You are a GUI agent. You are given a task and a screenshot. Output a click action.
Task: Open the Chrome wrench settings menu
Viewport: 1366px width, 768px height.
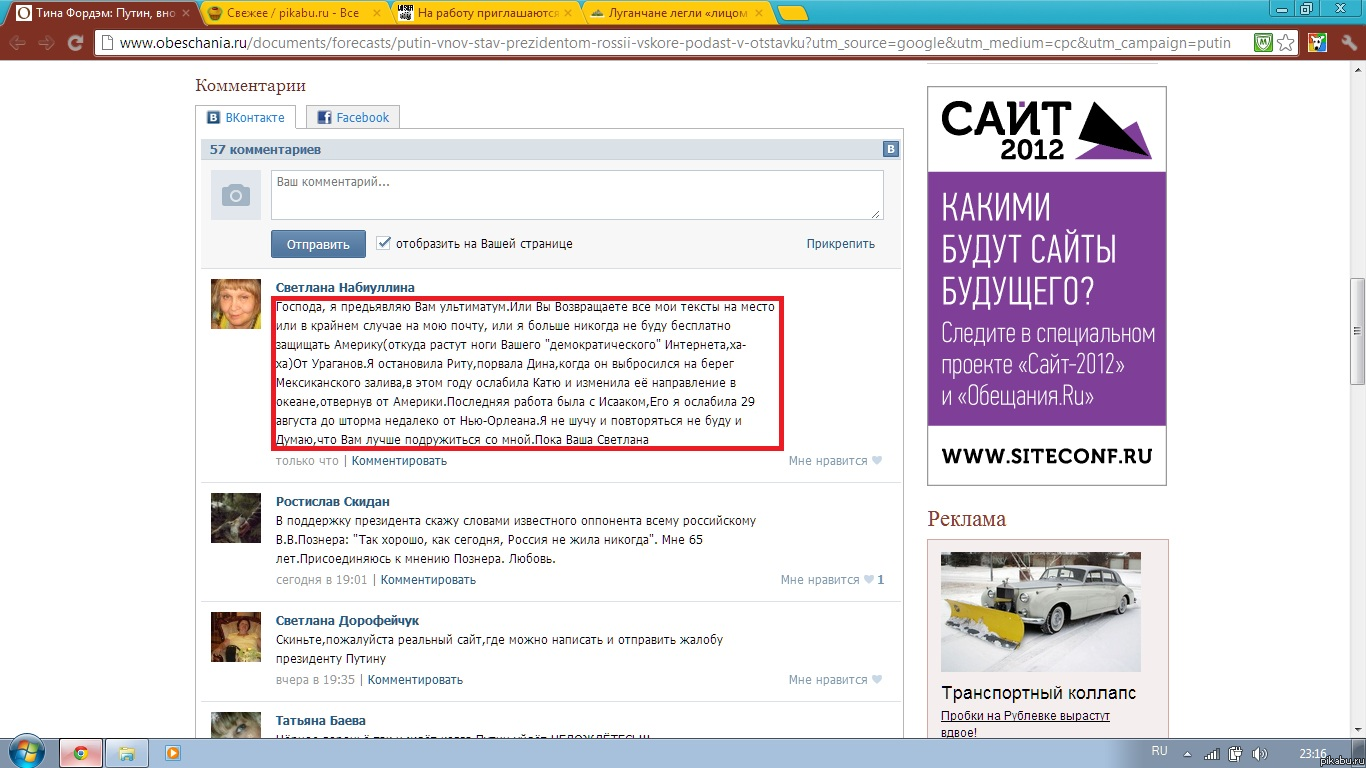coord(1347,43)
